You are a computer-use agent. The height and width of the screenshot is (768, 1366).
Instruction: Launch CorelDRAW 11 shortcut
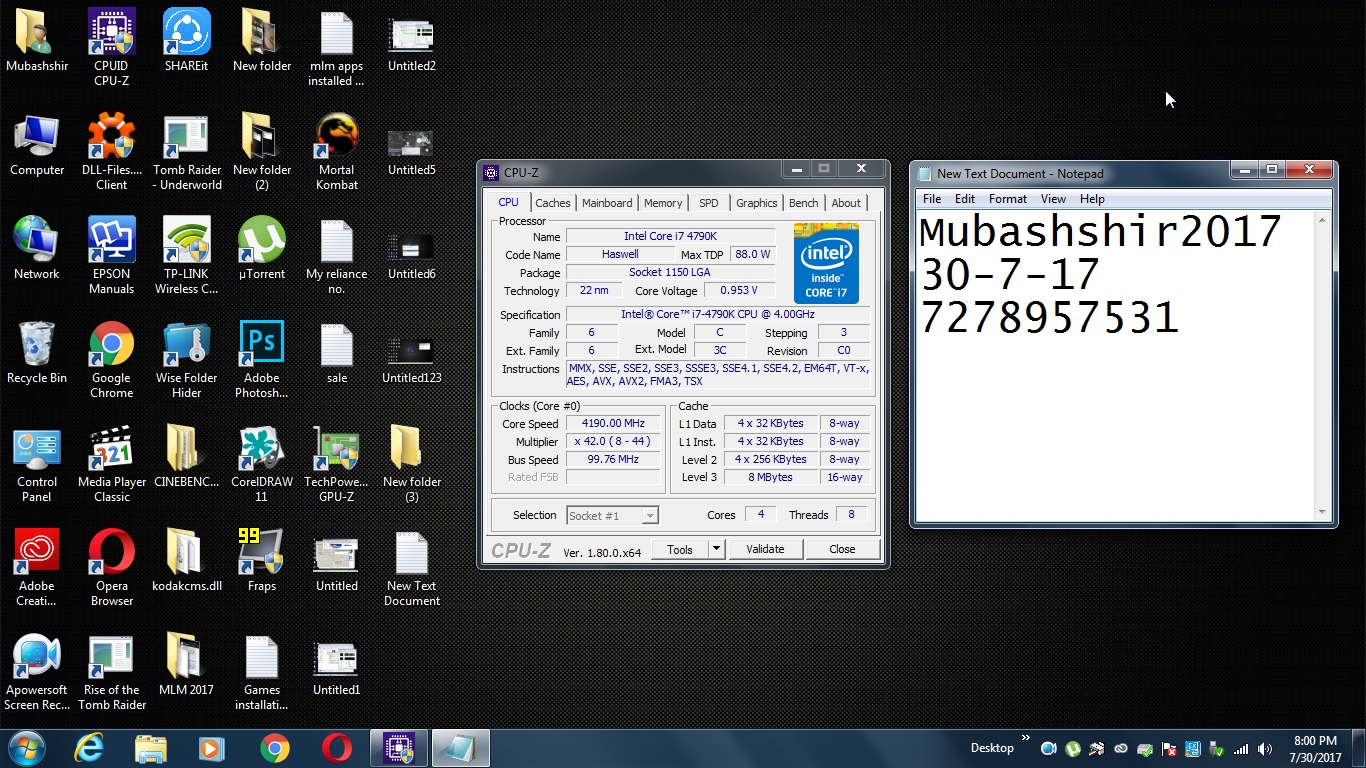(x=262, y=463)
